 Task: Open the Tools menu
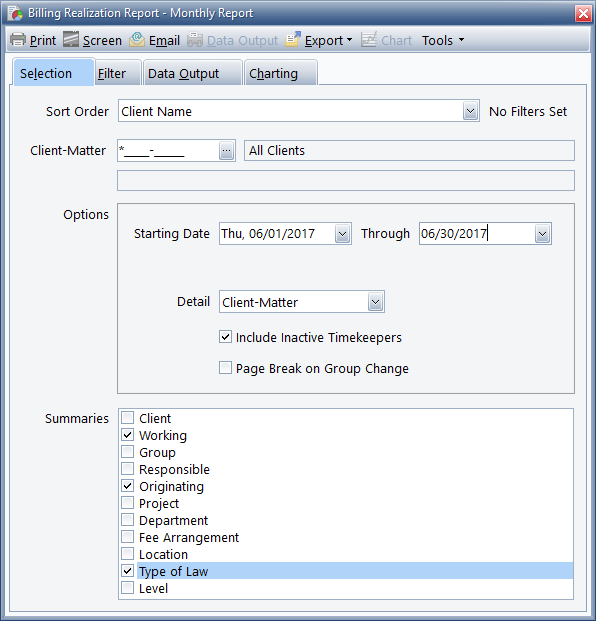[443, 40]
